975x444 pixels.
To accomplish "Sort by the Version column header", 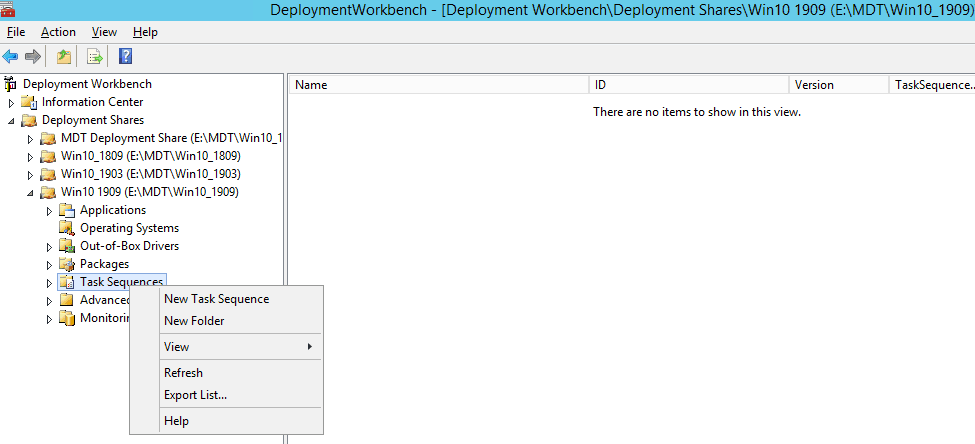I will point(839,85).
